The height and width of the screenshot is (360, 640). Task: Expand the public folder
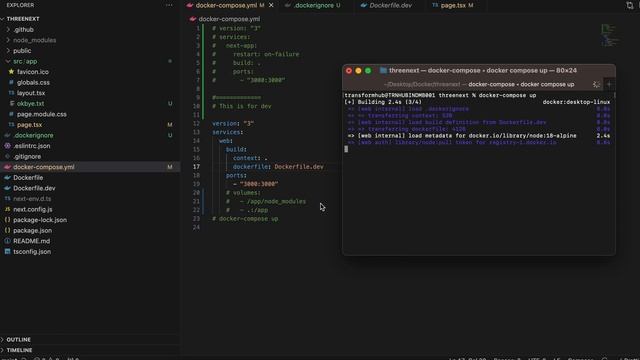click(x=22, y=51)
